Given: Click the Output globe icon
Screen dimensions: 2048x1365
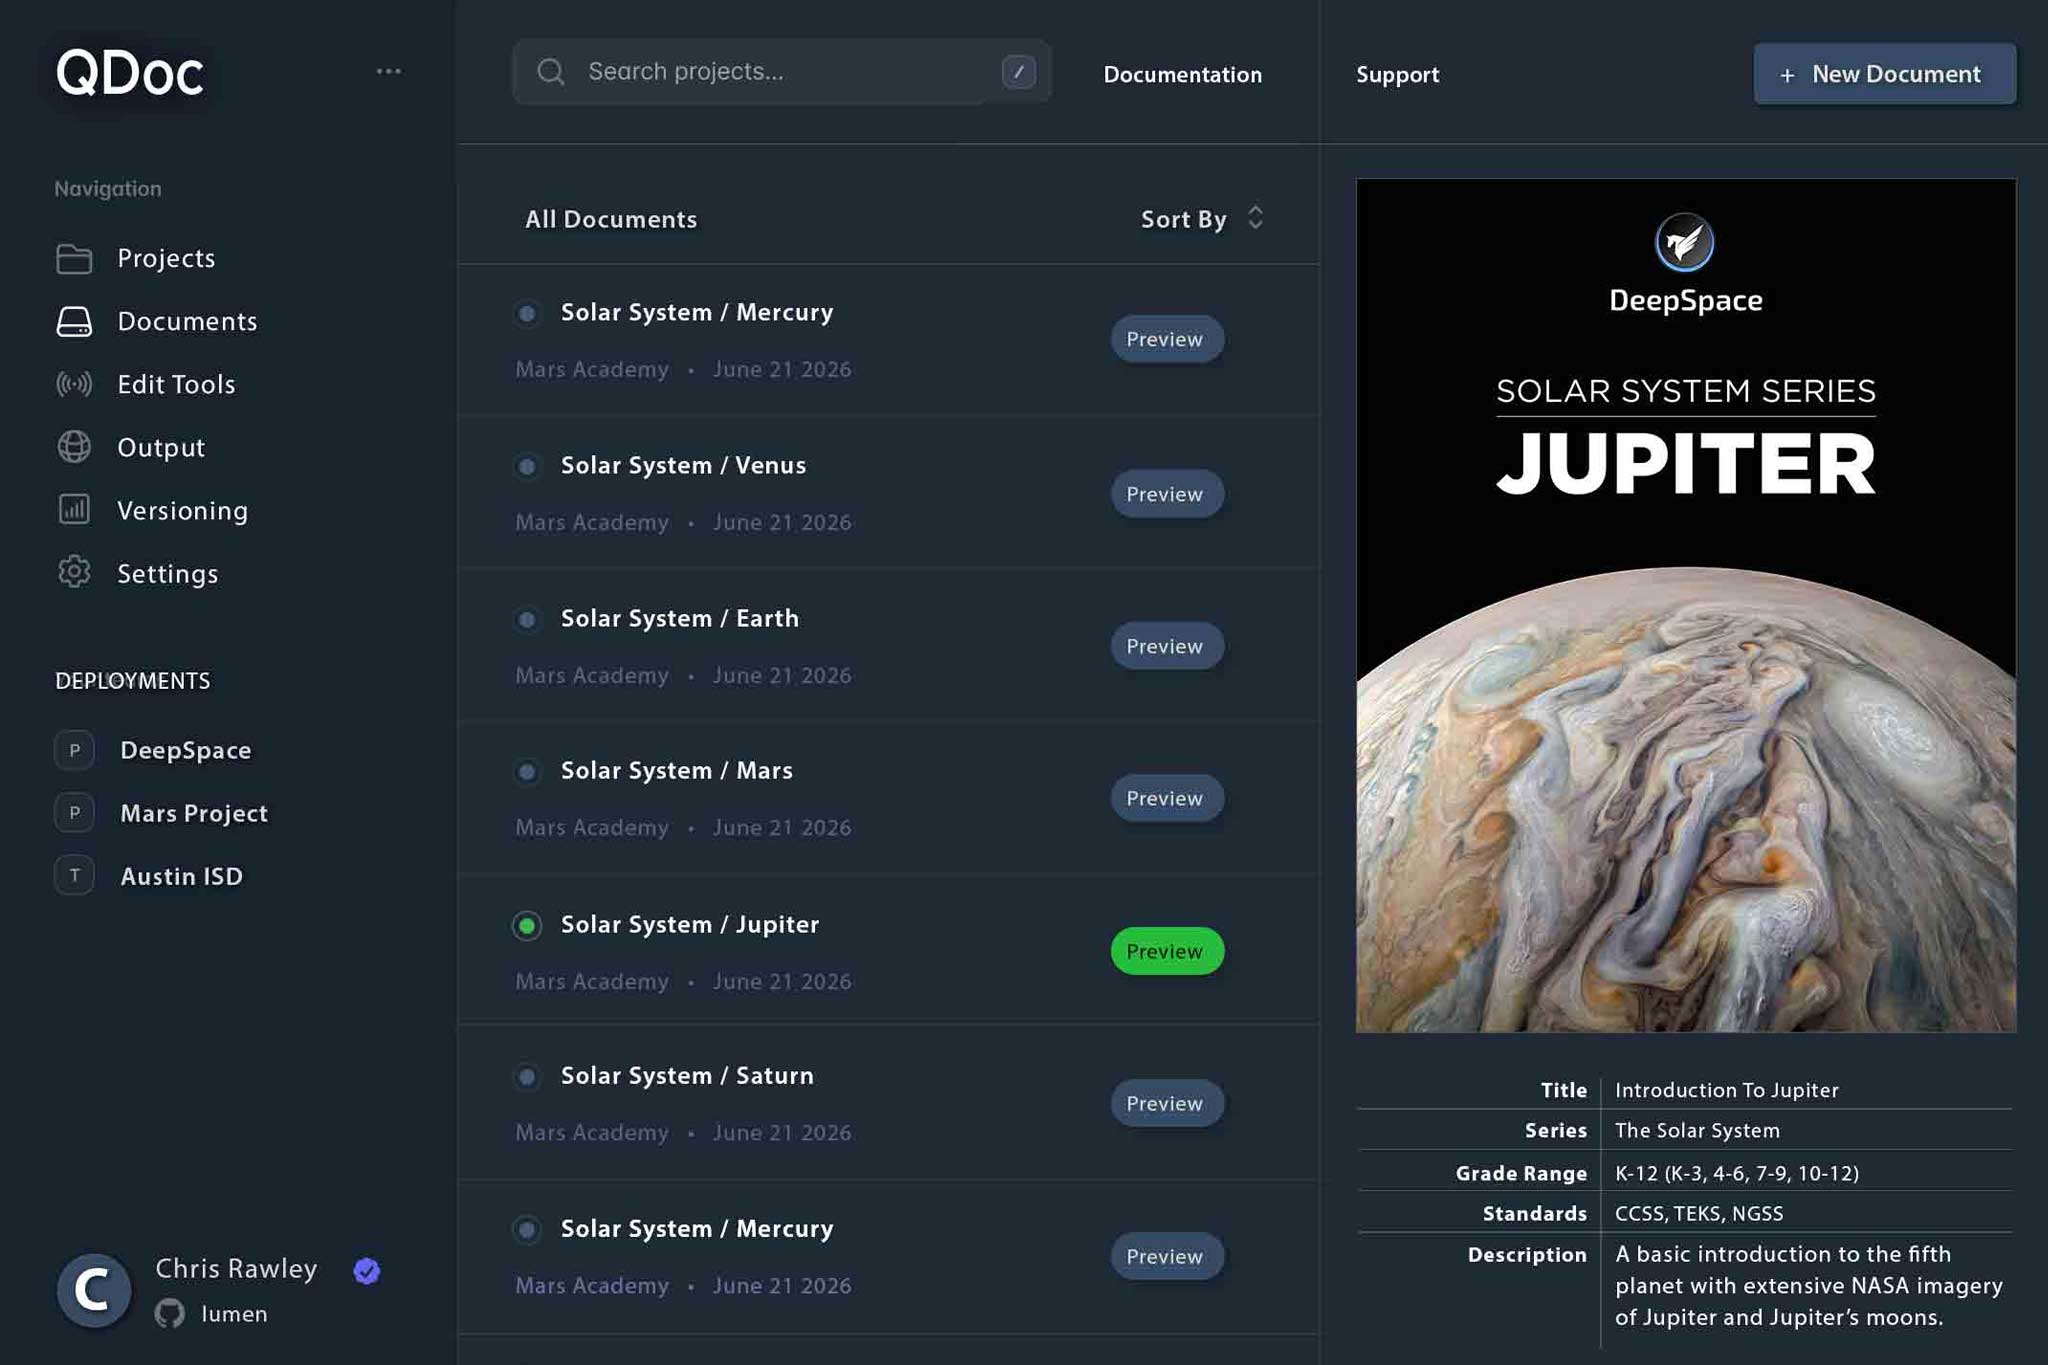Looking at the screenshot, I should tap(74, 447).
